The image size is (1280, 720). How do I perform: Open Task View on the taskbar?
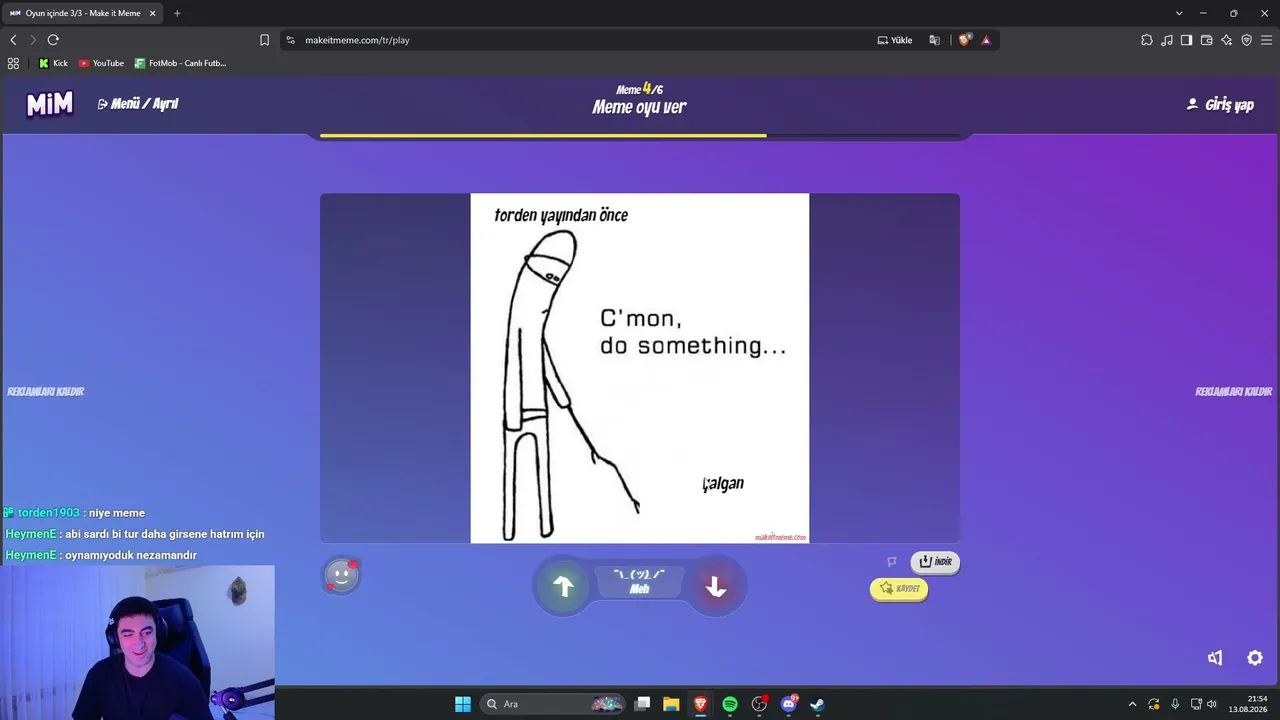pyautogui.click(x=643, y=704)
